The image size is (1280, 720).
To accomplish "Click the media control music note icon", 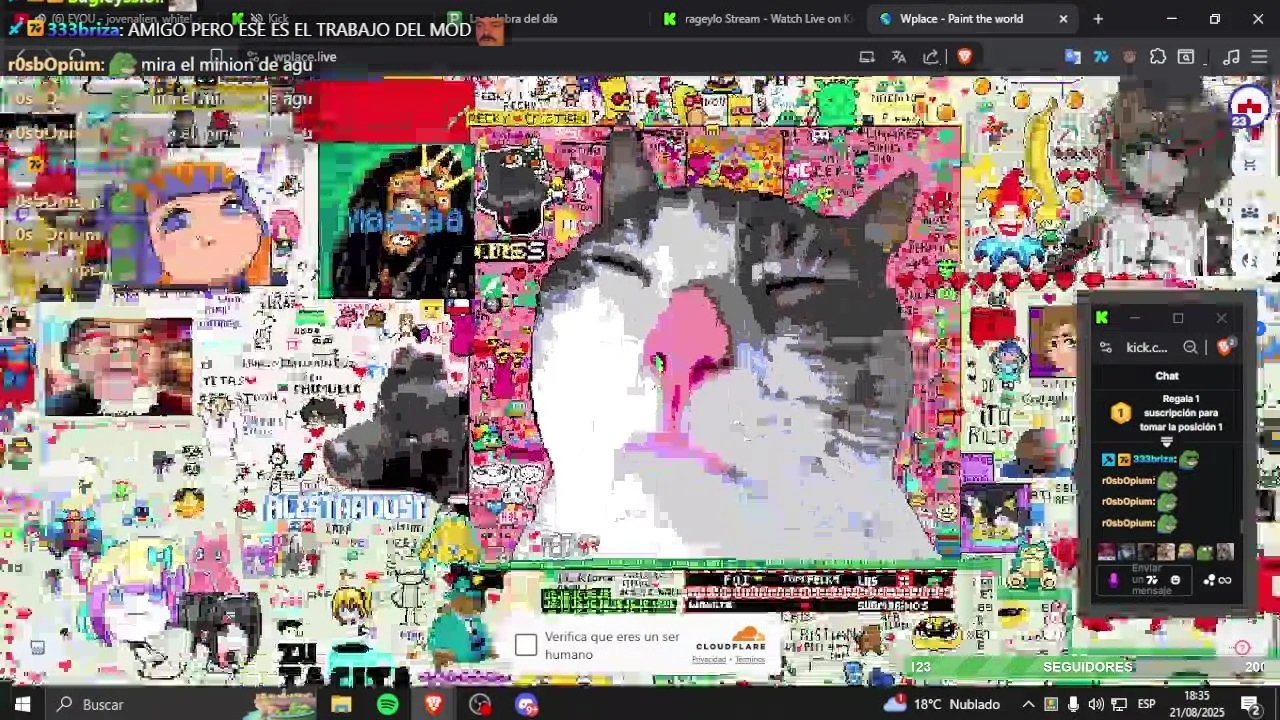I will [1232, 57].
